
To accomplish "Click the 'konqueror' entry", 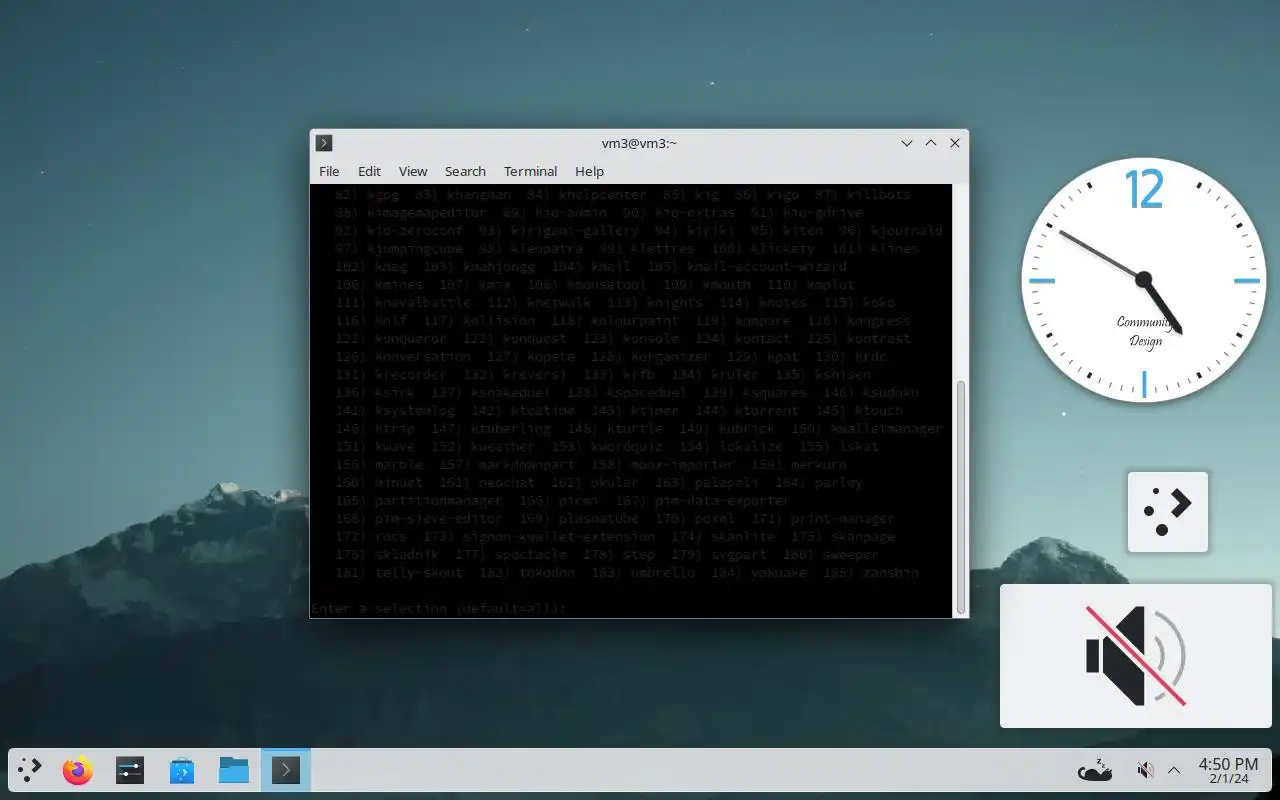I will [x=410, y=338].
